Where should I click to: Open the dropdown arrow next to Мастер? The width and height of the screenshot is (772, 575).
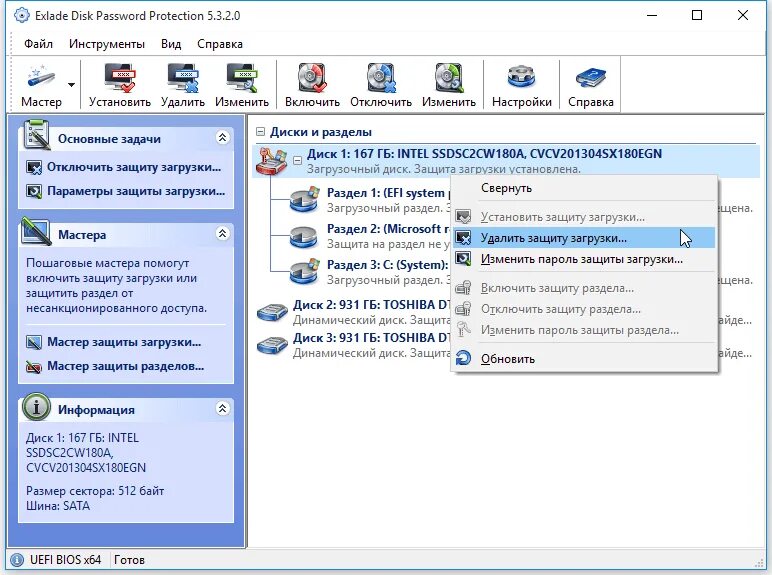coord(72,85)
